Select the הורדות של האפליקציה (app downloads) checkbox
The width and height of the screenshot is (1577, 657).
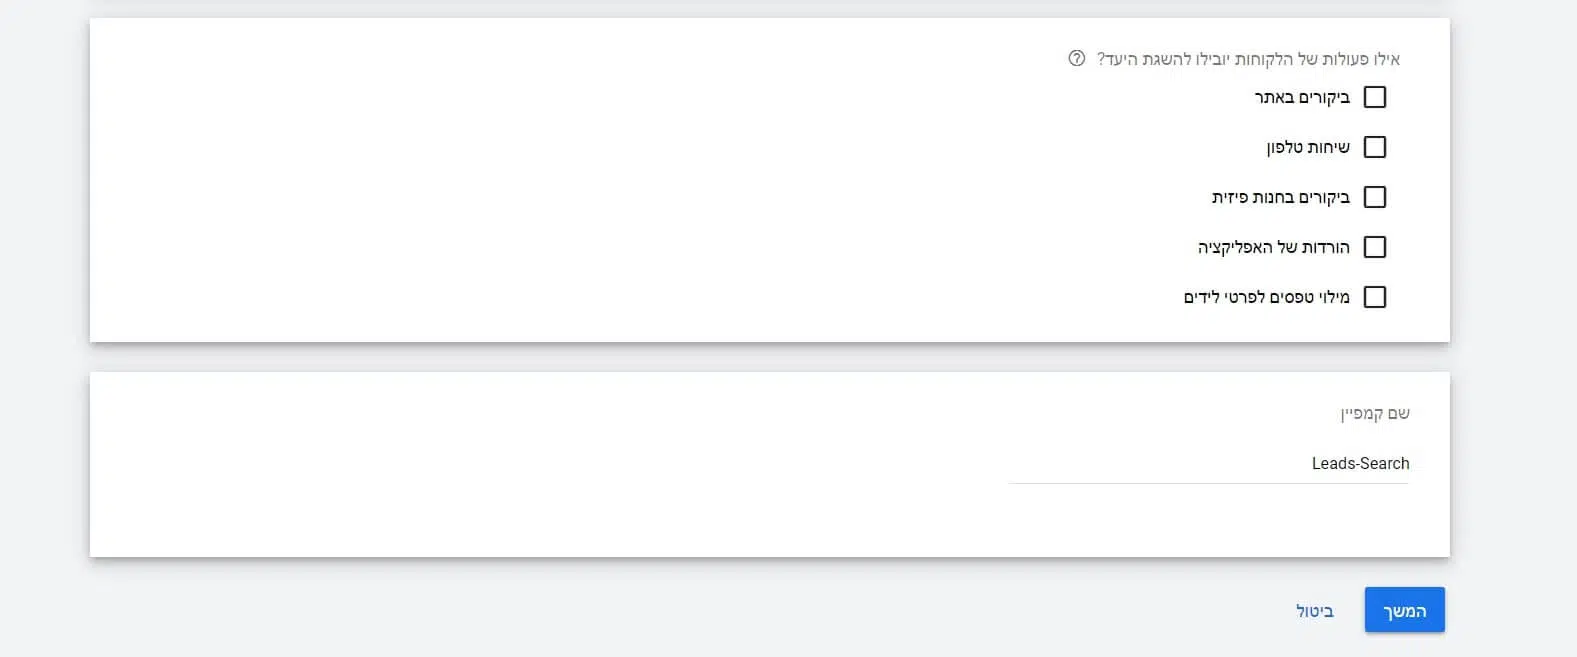pyautogui.click(x=1375, y=247)
